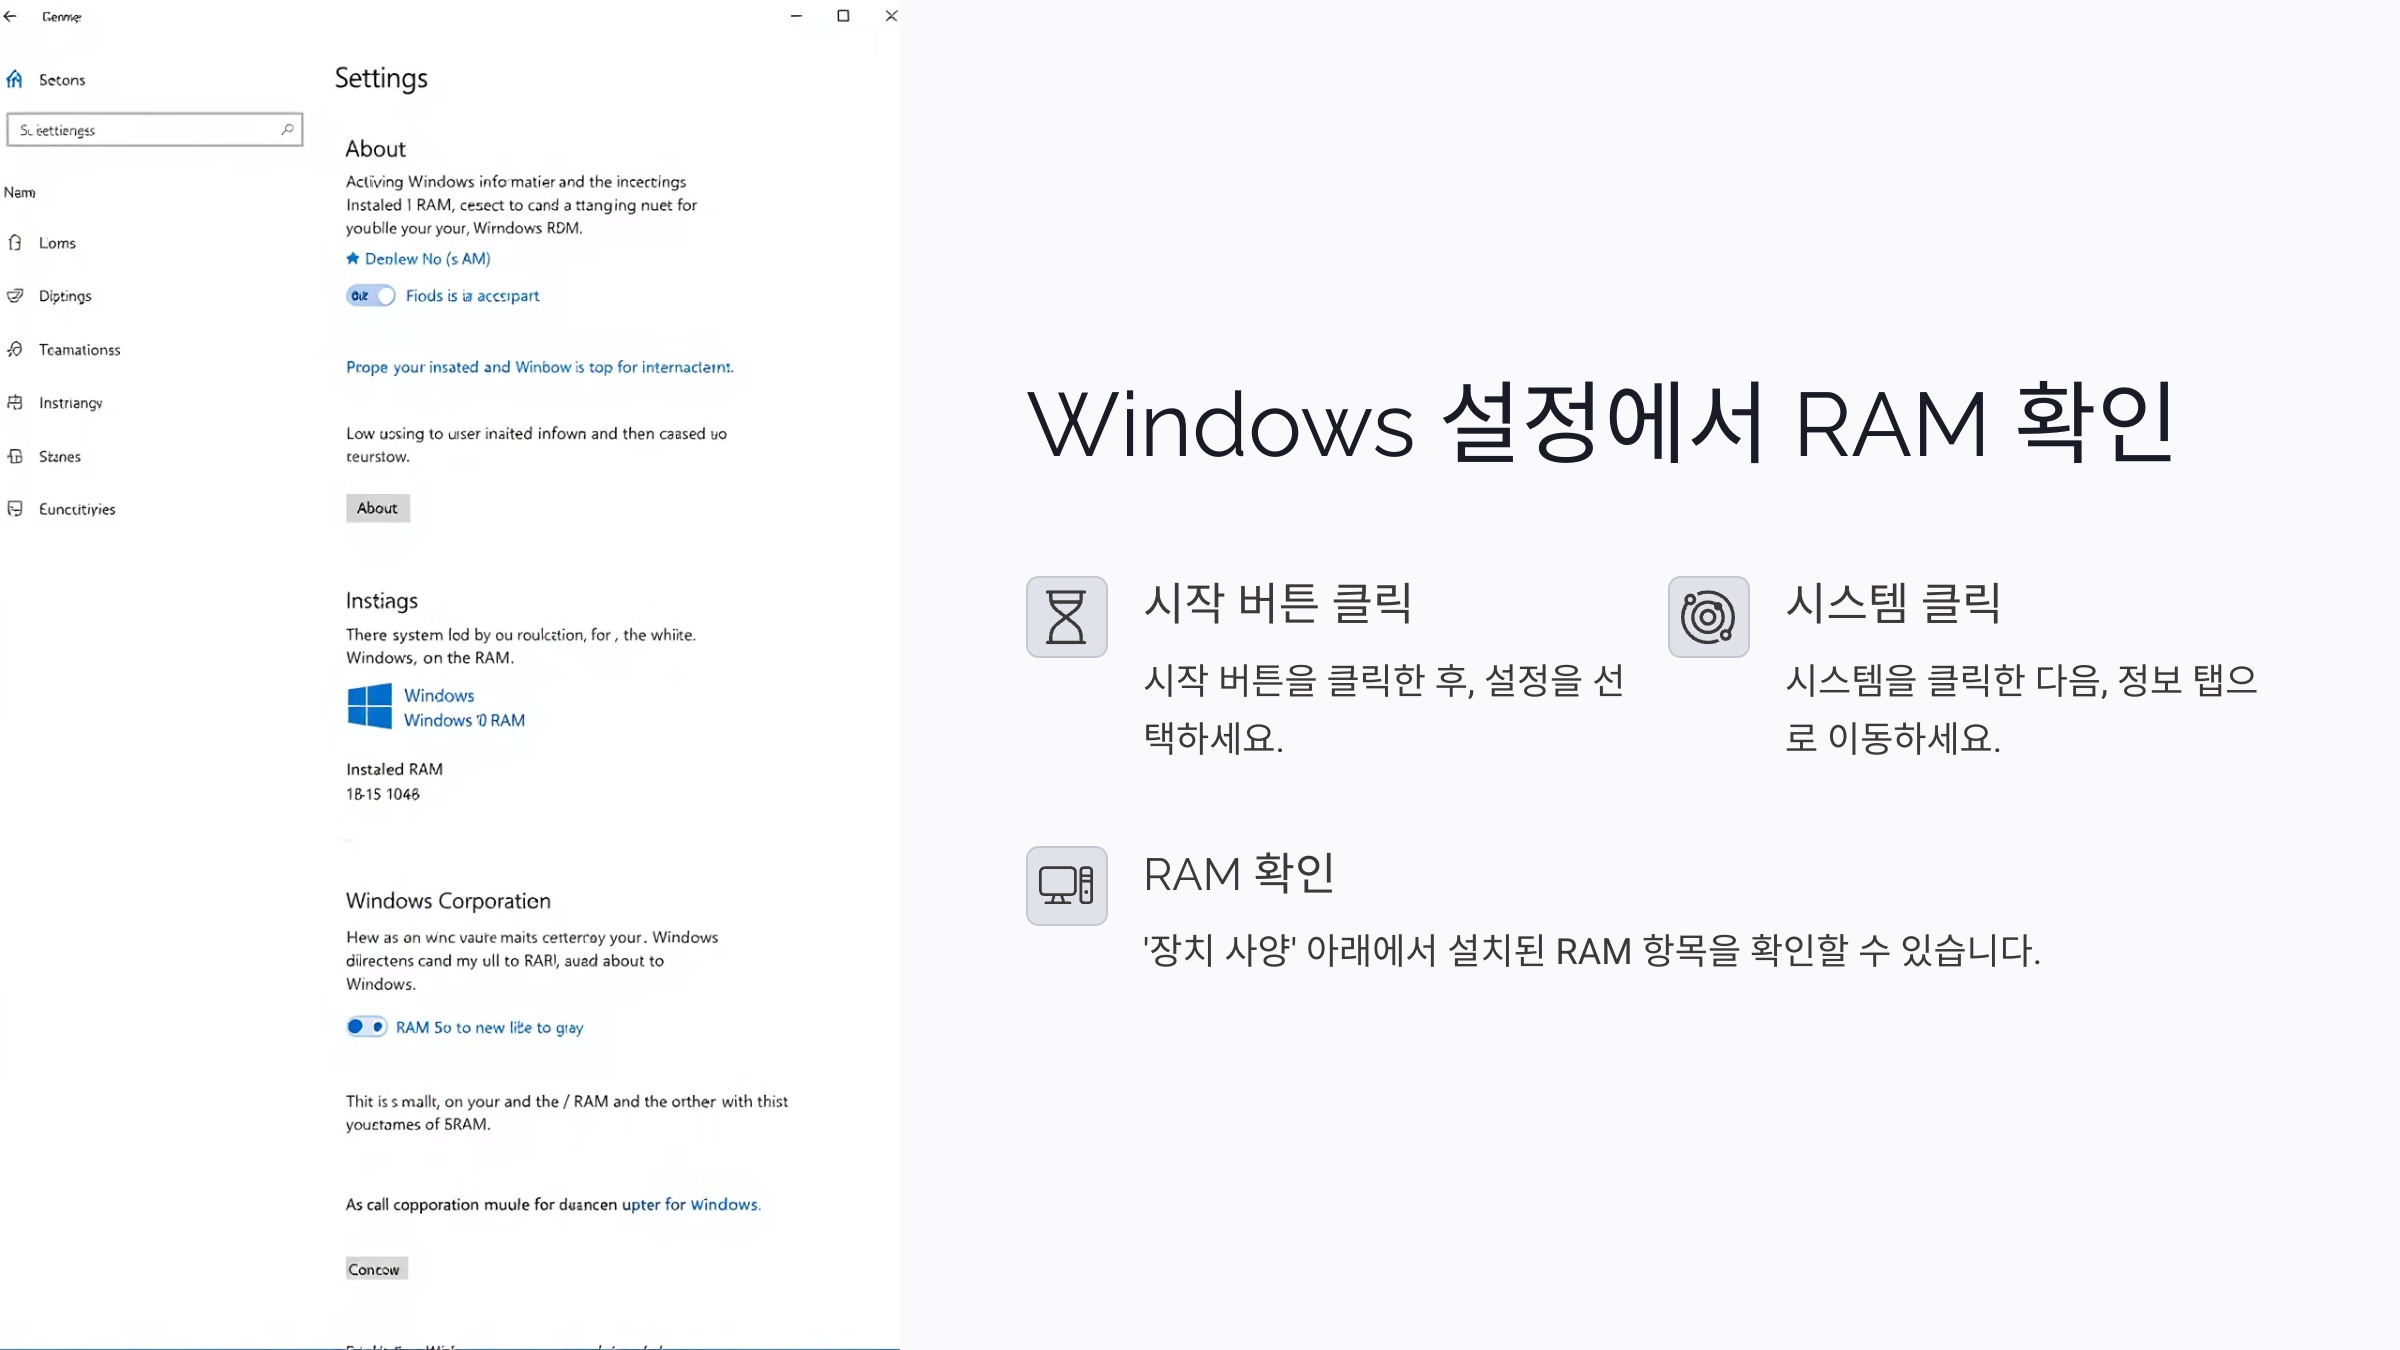This screenshot has width=2400, height=1350.
Task: Click the hourglass icon on slide
Action: 1066,616
